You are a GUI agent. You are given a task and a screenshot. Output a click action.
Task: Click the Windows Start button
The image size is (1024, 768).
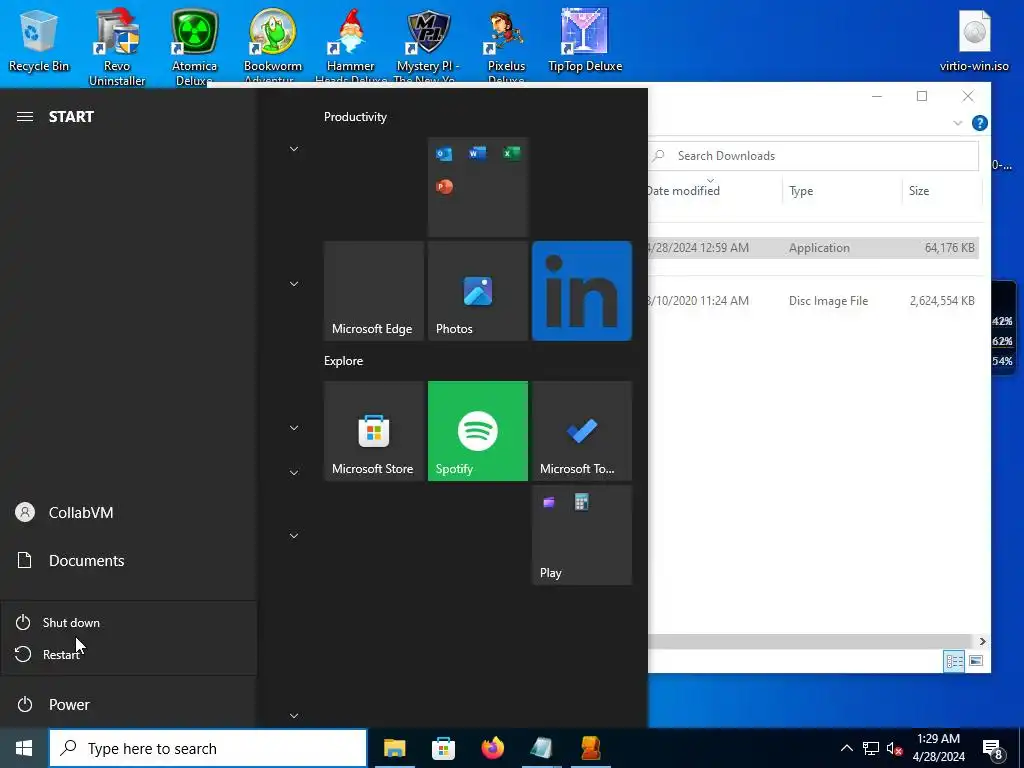[24, 748]
